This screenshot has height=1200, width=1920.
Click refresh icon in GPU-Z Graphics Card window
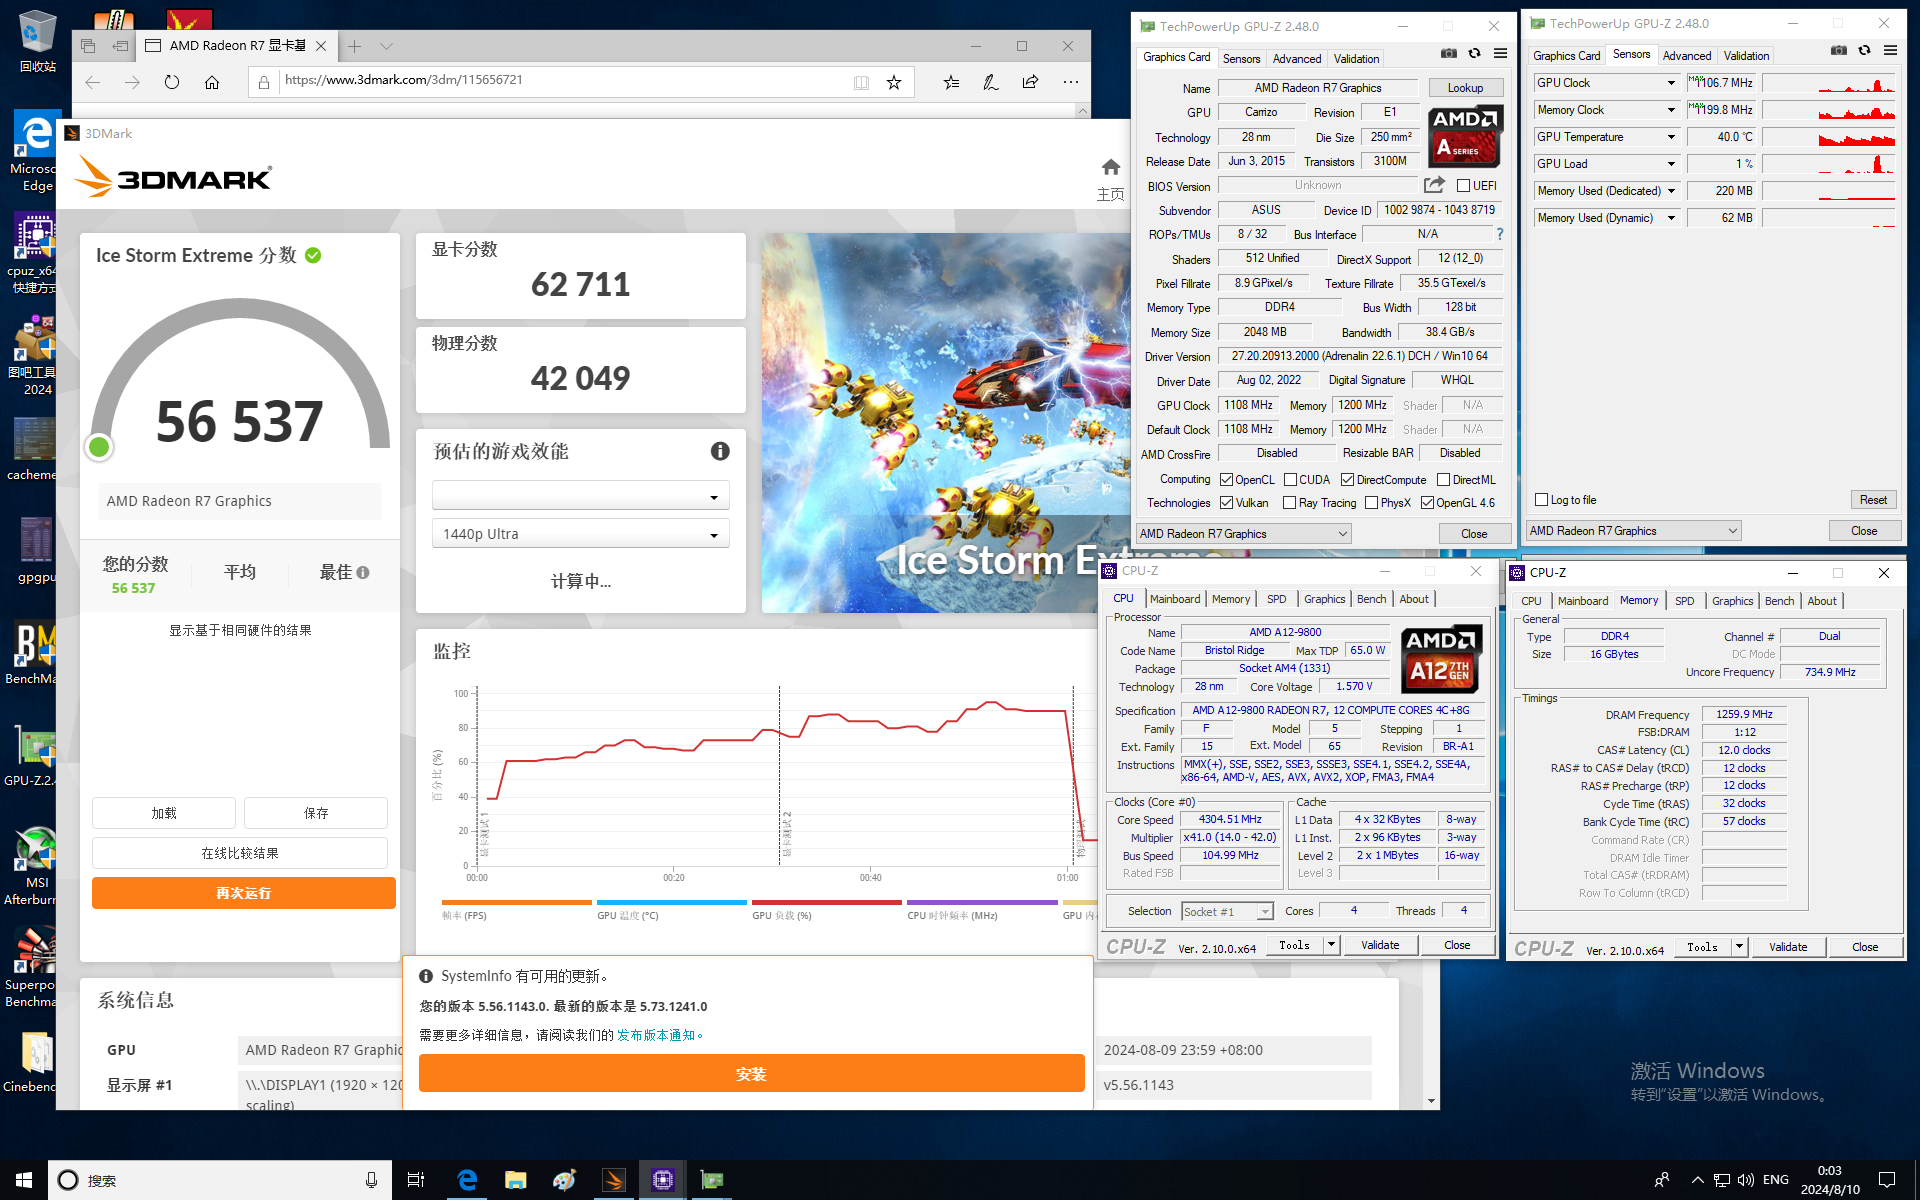1474,53
